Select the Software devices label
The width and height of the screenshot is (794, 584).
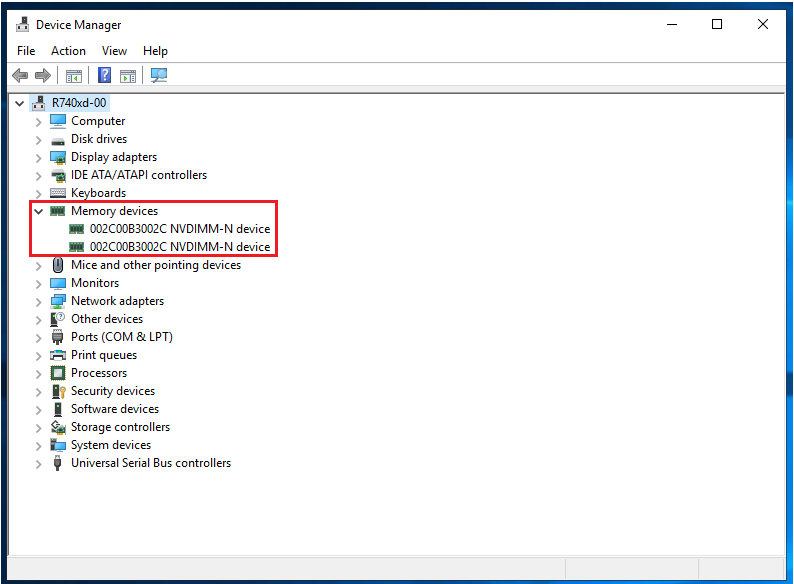tap(115, 409)
